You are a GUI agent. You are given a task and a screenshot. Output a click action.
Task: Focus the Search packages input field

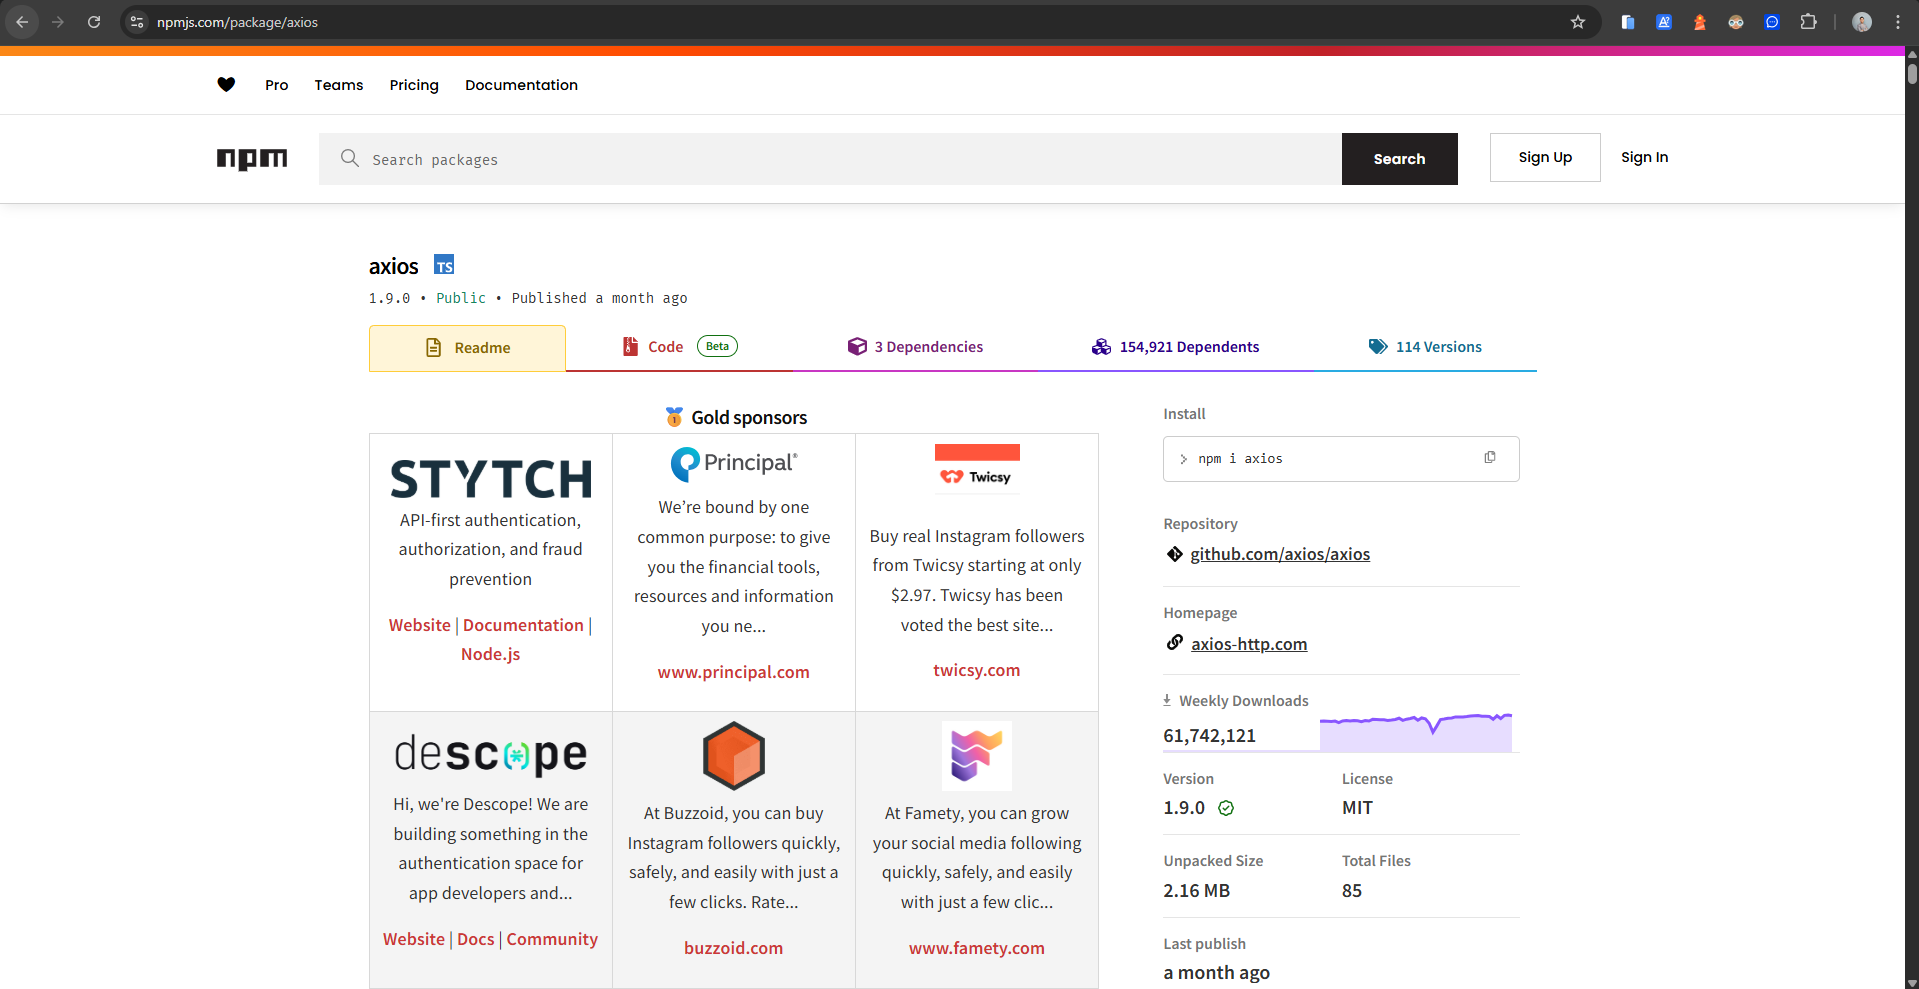(830, 159)
